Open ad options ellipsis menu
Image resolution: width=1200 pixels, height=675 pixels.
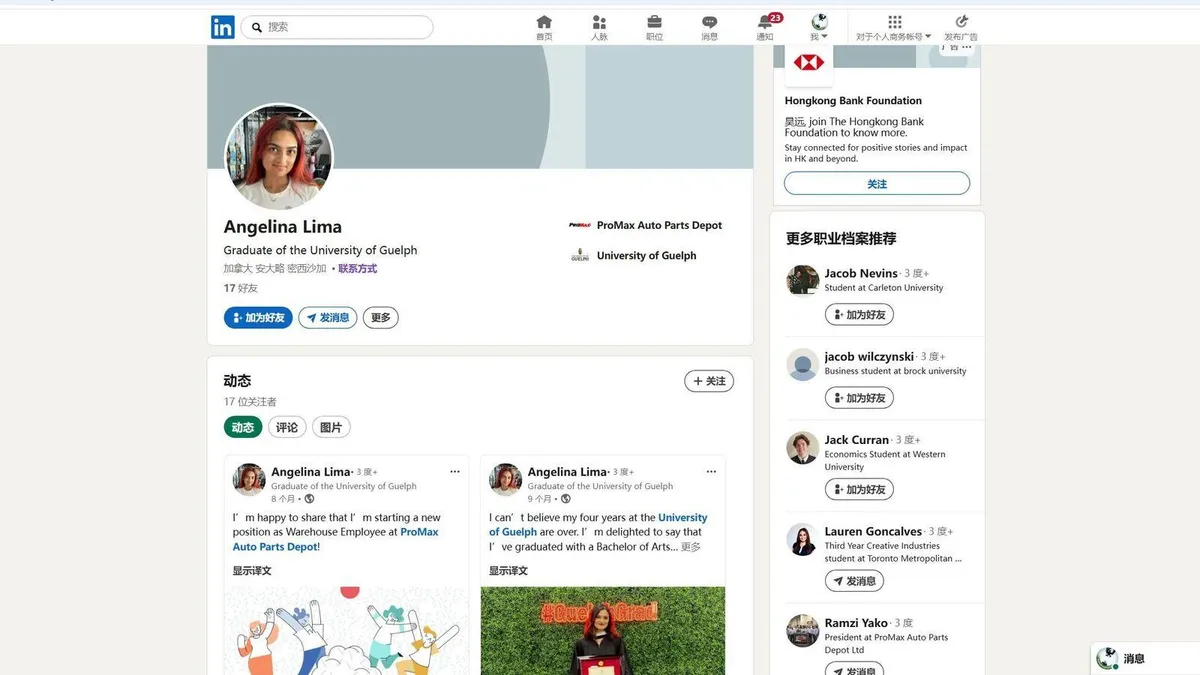(966, 47)
